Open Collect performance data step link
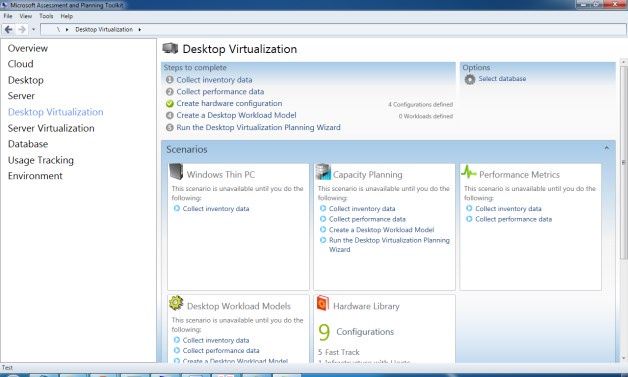Image resolution: width=628 pixels, height=377 pixels. tap(220, 91)
